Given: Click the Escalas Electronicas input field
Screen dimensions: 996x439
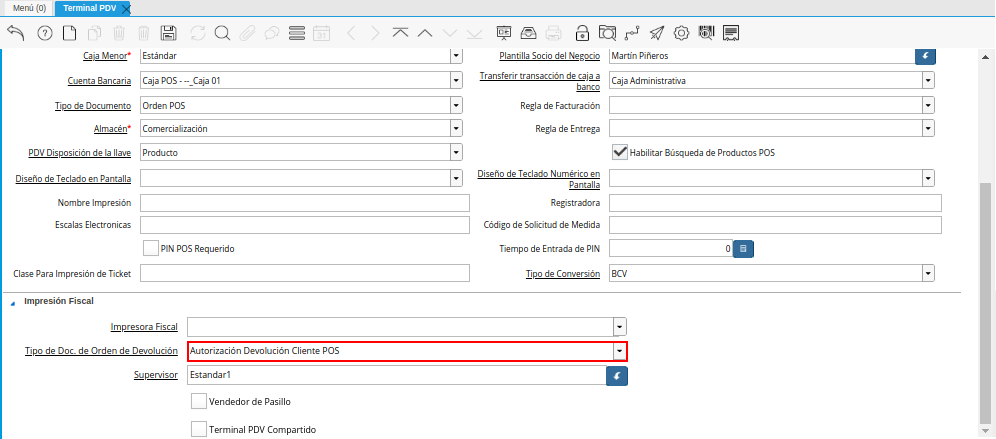Looking at the screenshot, I should pos(305,225).
